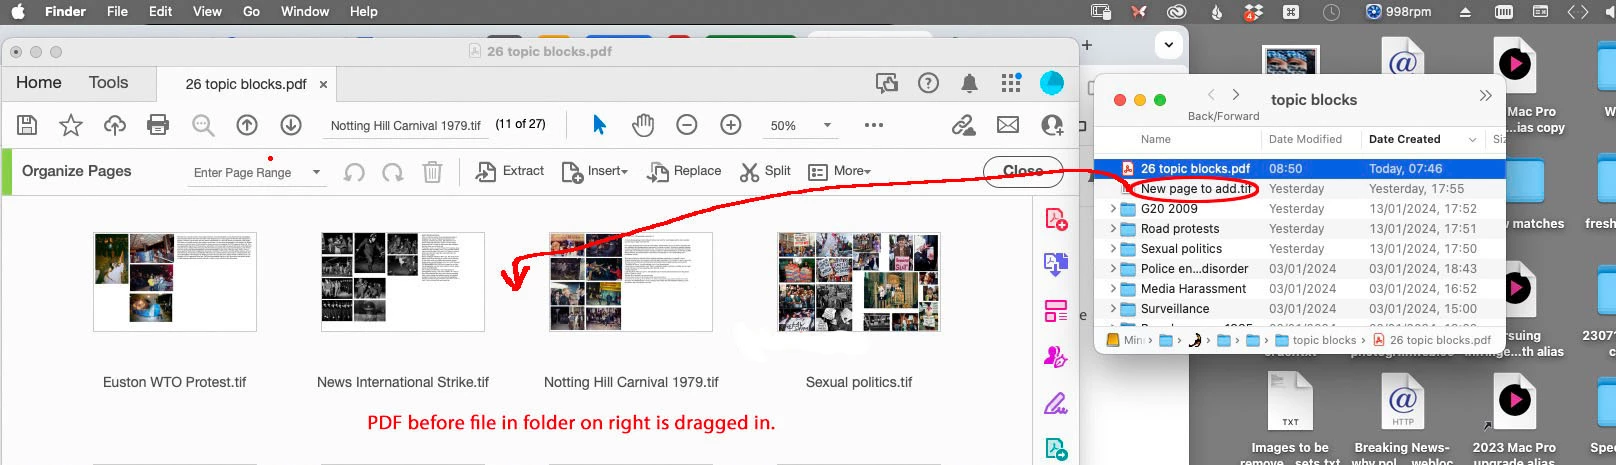
Task: Zoom out with the minus circle icon
Action: point(687,125)
